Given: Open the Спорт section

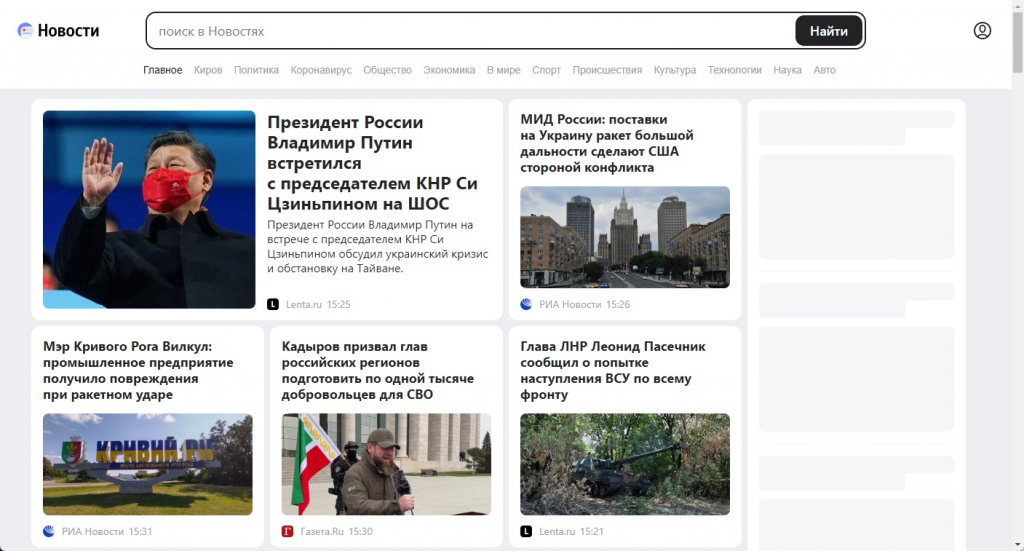Looking at the screenshot, I should (546, 70).
